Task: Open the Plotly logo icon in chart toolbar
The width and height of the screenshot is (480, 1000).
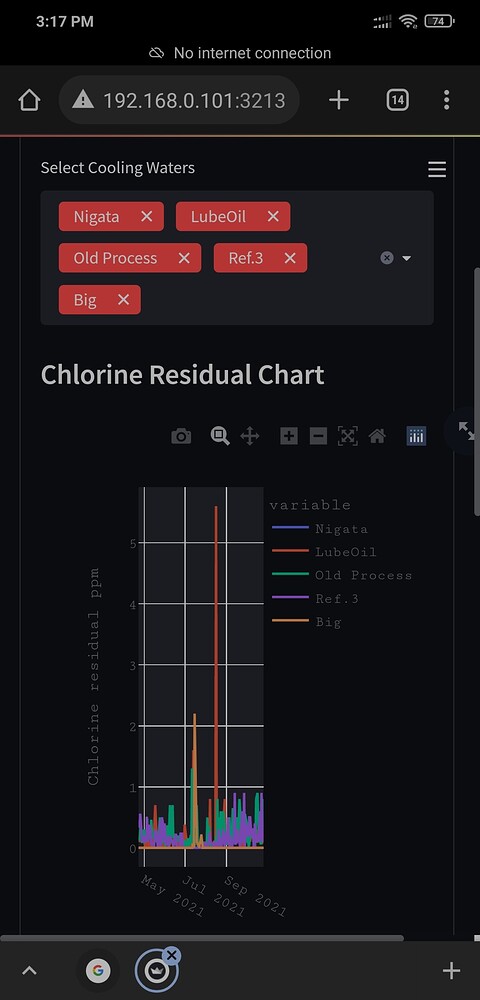Action: [x=416, y=436]
